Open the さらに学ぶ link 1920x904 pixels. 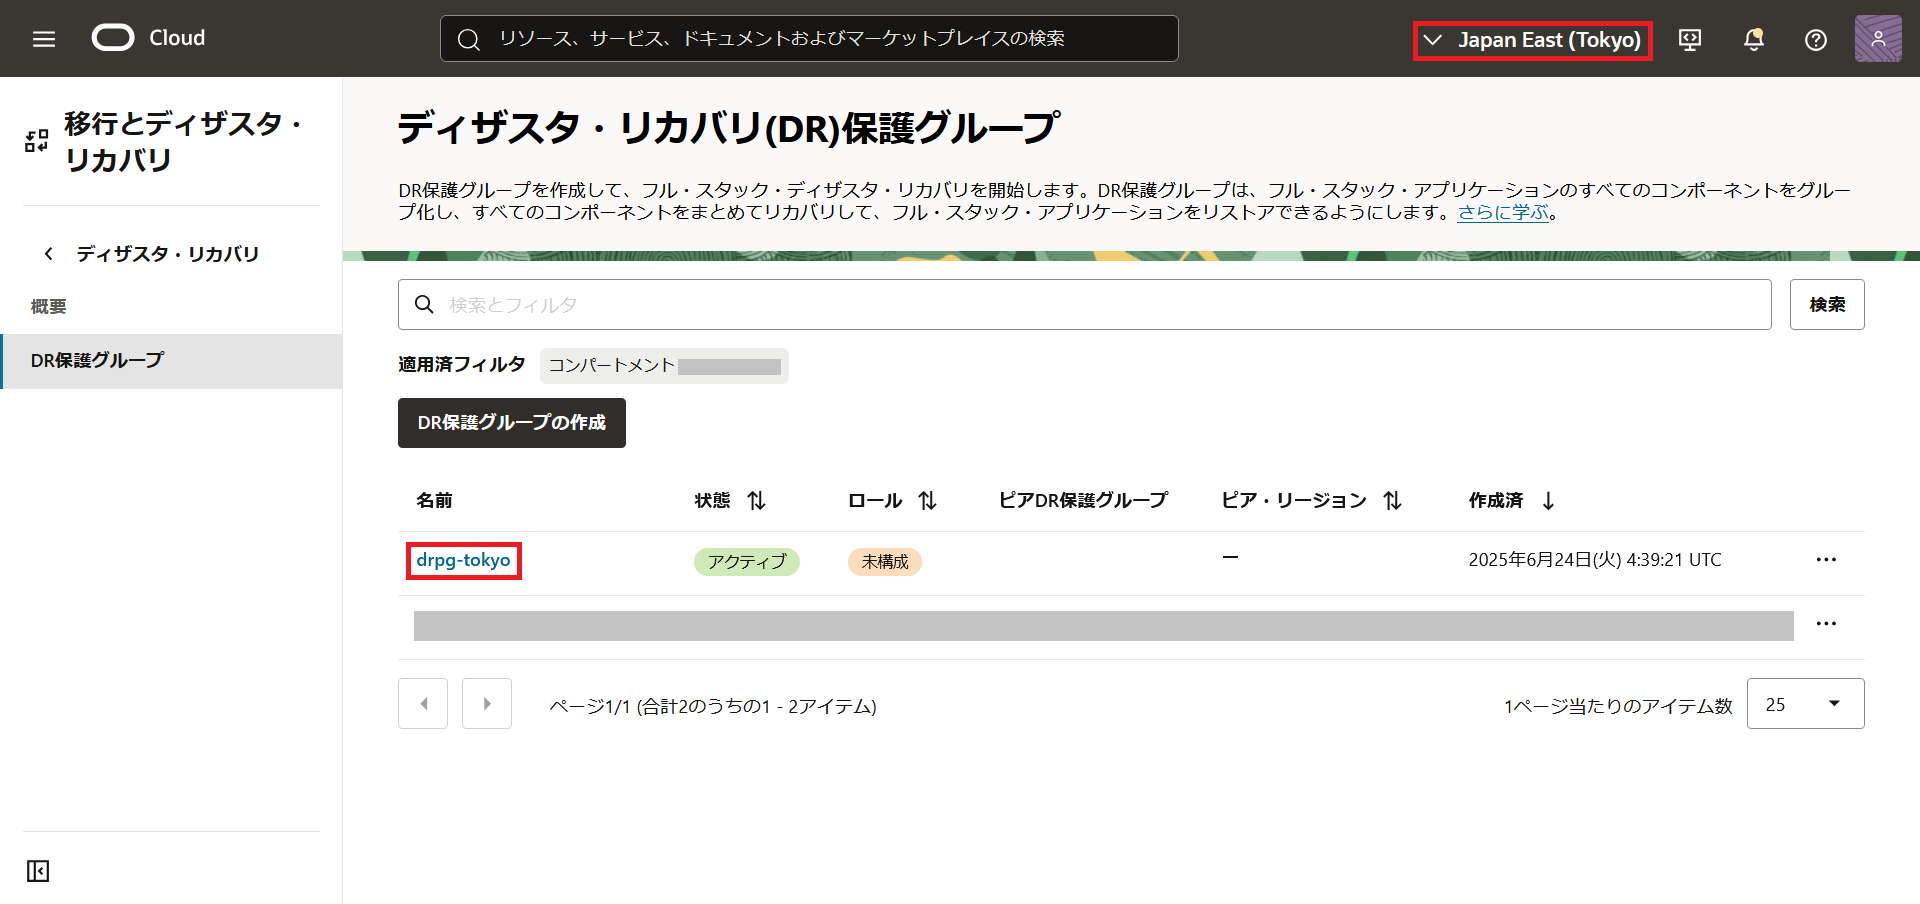point(1504,212)
